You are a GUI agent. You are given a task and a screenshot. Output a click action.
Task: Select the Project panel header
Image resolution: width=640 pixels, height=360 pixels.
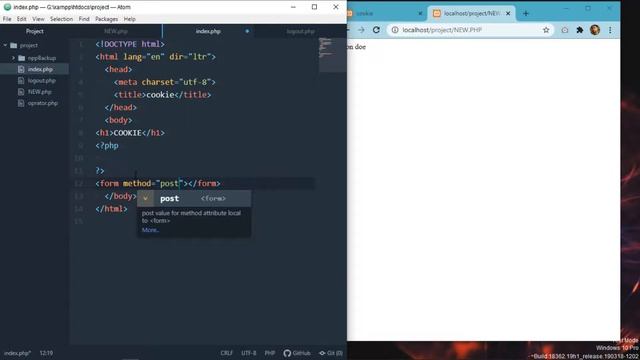point(35,31)
